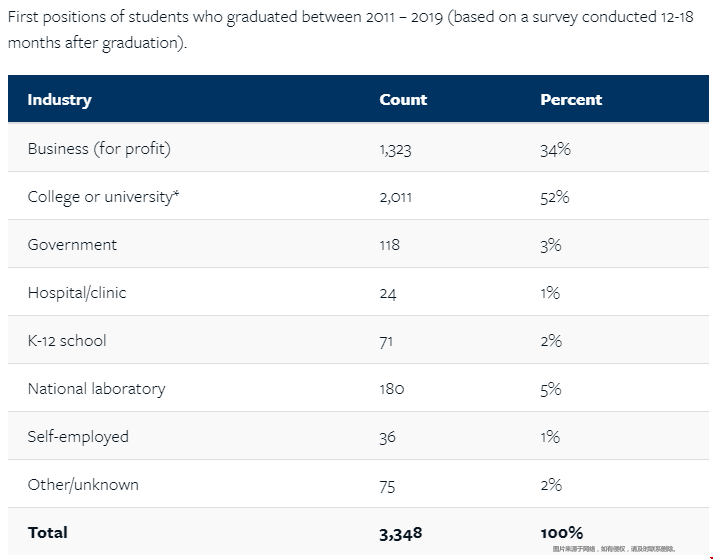The image size is (713, 559).
Task: Click the National laboratory row label
Action: 96,389
